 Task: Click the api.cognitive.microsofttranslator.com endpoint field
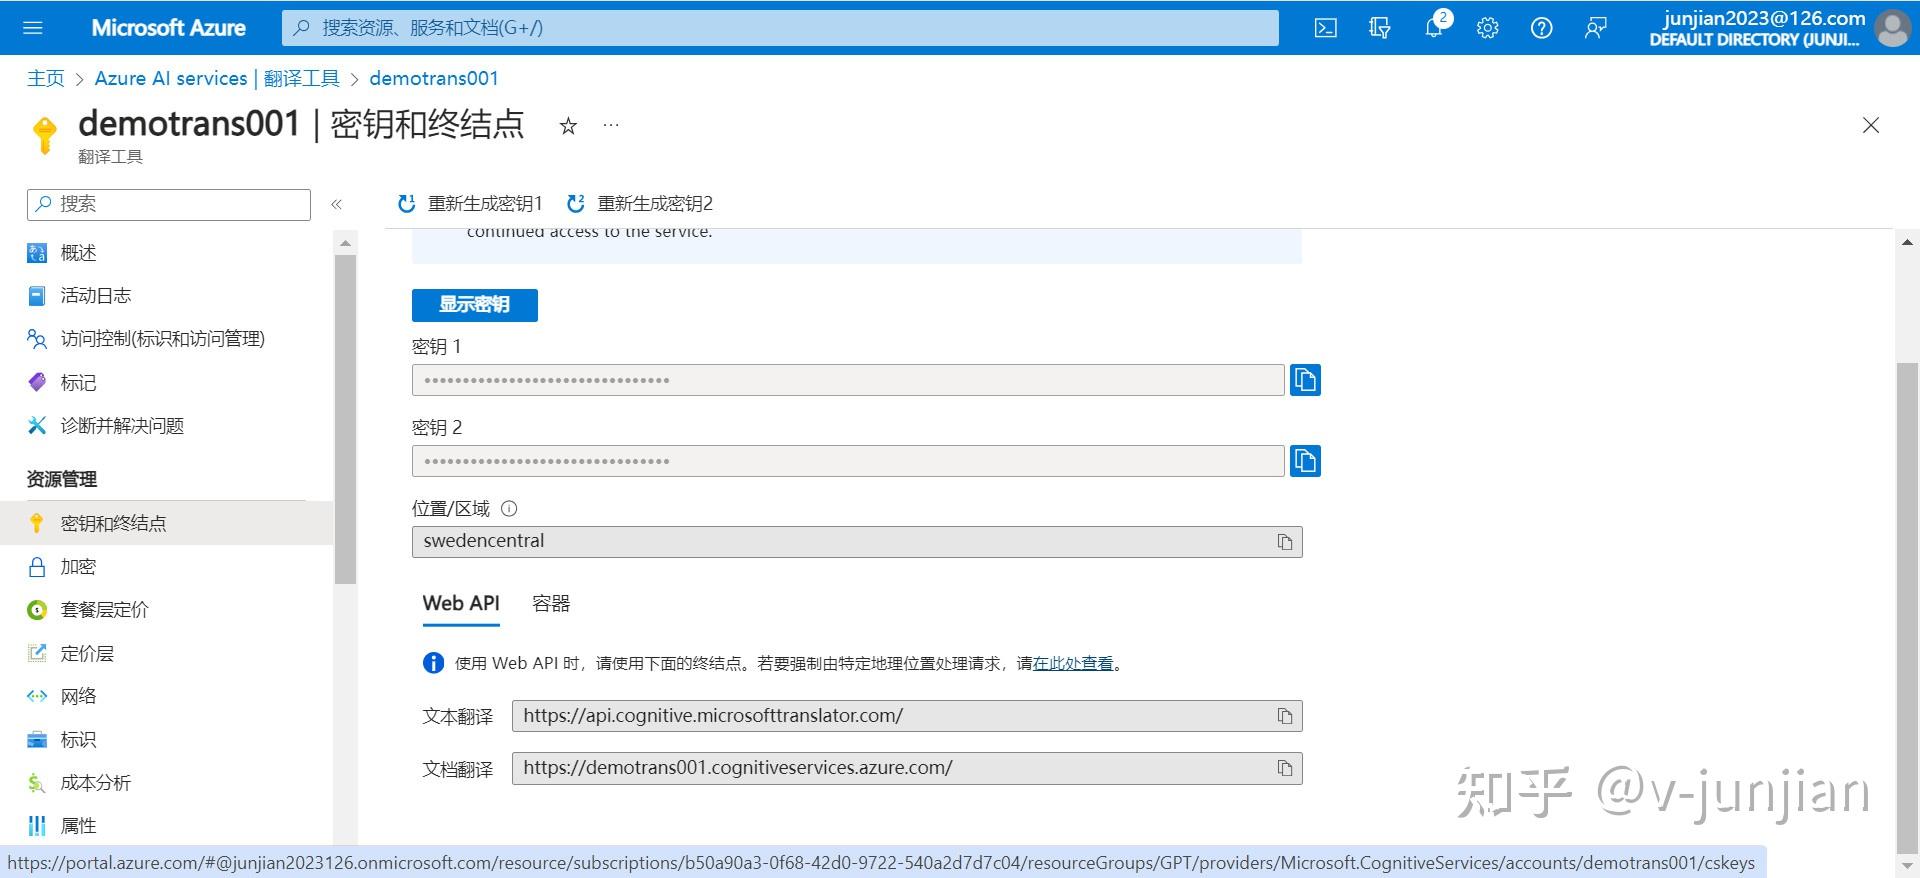[x=907, y=716]
